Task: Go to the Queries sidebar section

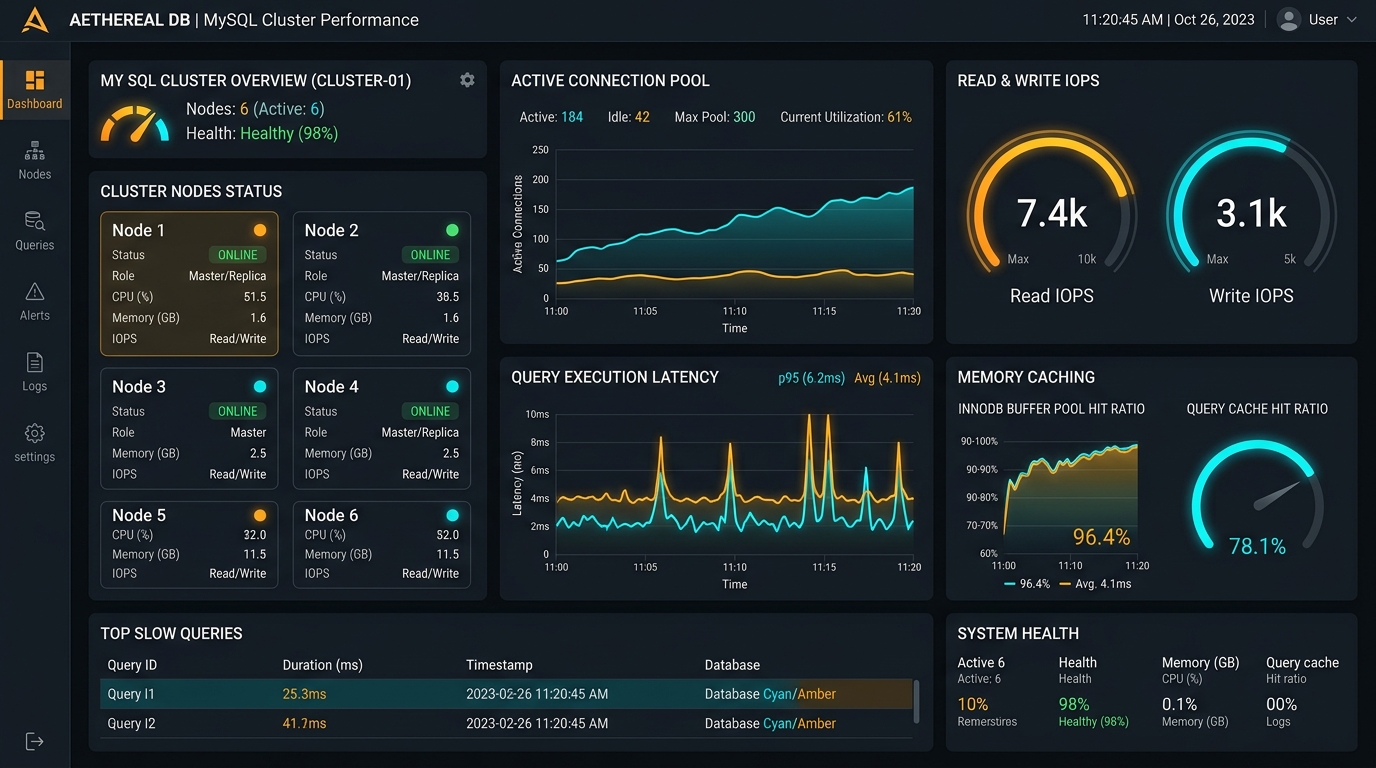Action: [x=35, y=231]
